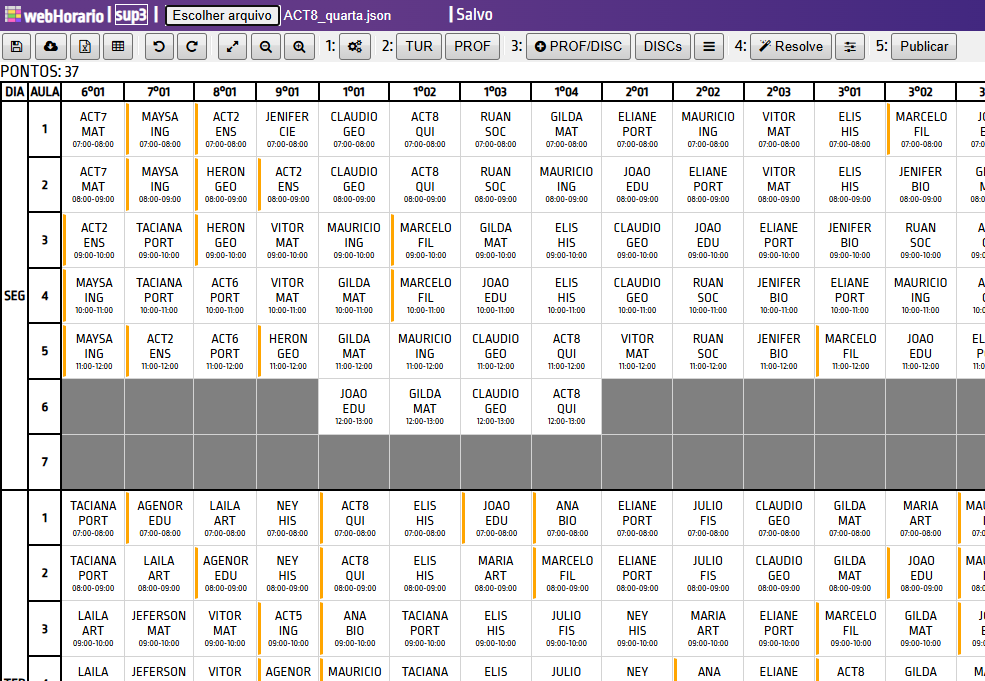985x681 pixels.
Task: Select JOAO EDU 12:00-13:00 cell
Action: [354, 406]
